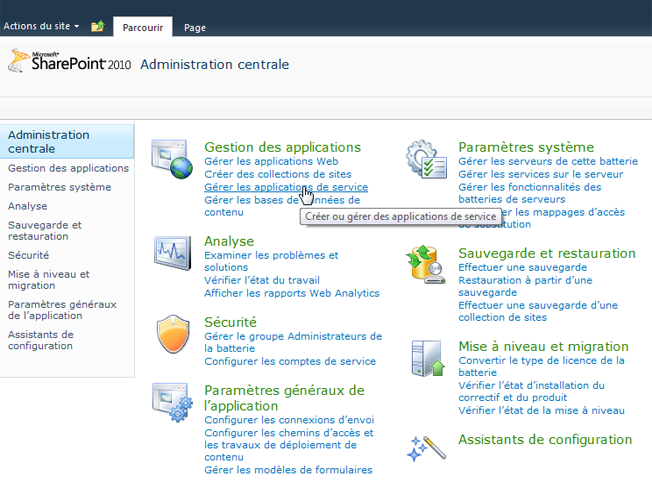
Task: Open Gérer les serveurs de cette batterie
Action: [548, 161]
